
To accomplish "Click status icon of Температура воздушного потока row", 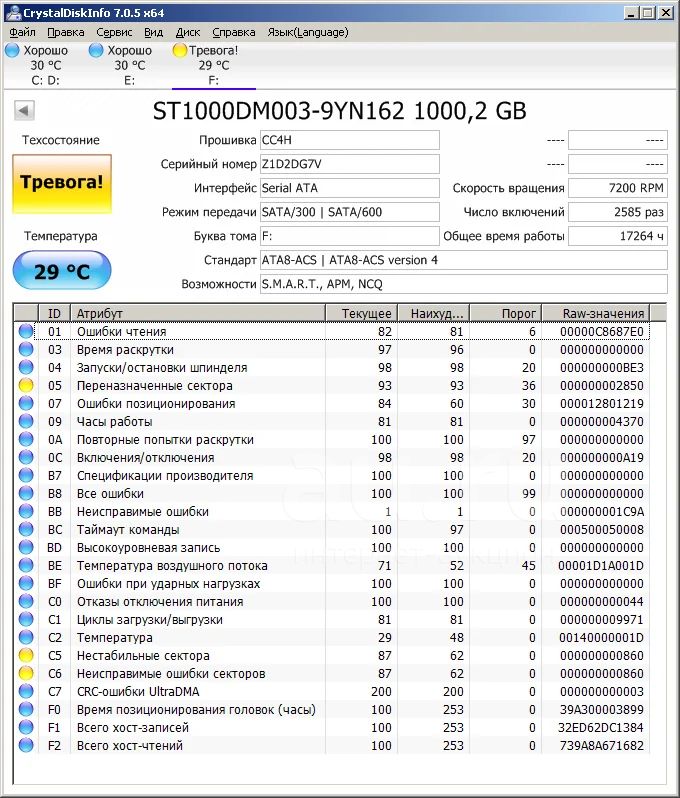I will click(x=26, y=565).
